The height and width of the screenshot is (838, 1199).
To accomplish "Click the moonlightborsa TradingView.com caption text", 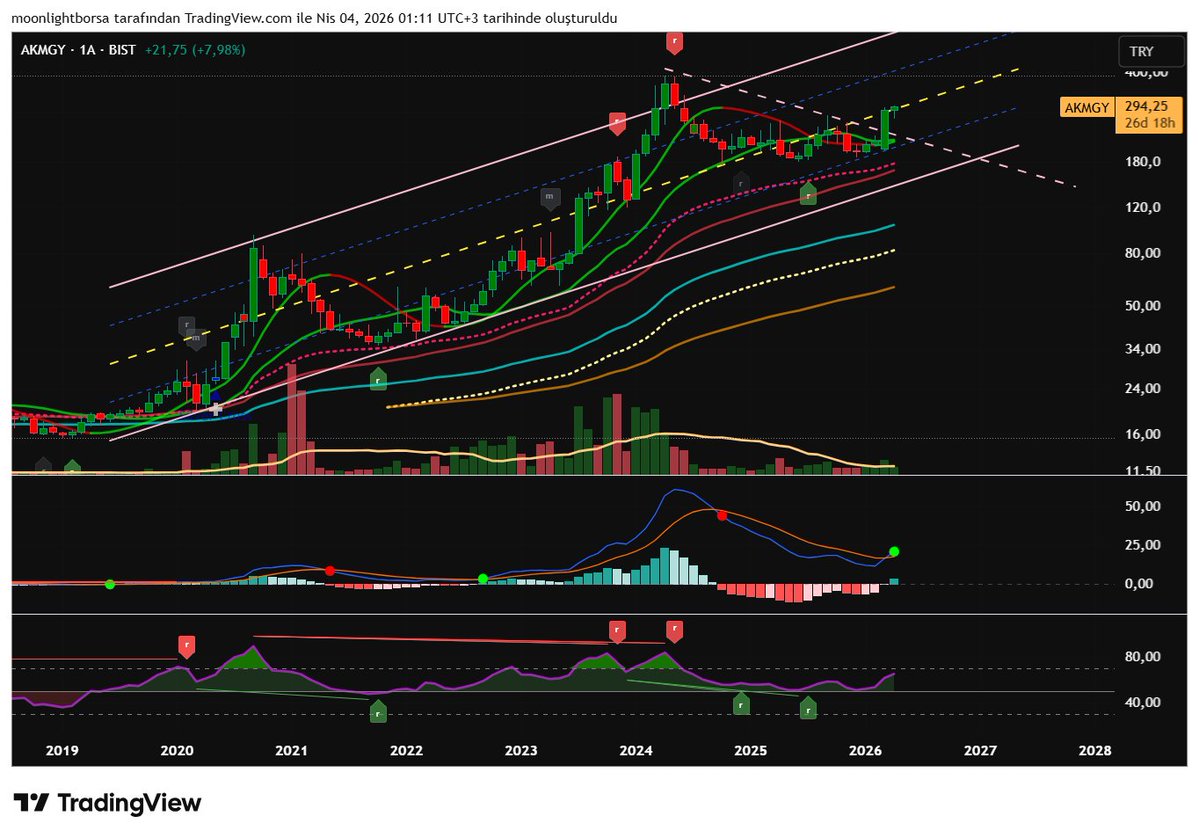I will pos(314,18).
